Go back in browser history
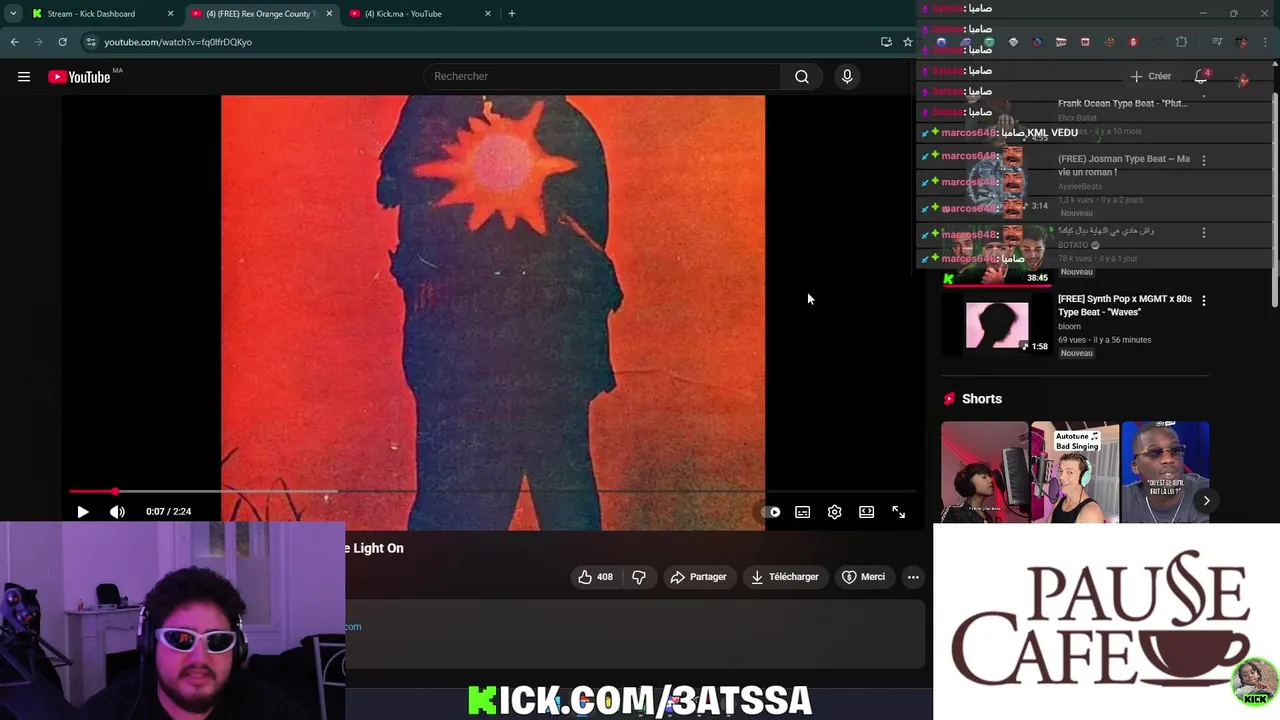The image size is (1280, 720). pyautogui.click(x=14, y=42)
